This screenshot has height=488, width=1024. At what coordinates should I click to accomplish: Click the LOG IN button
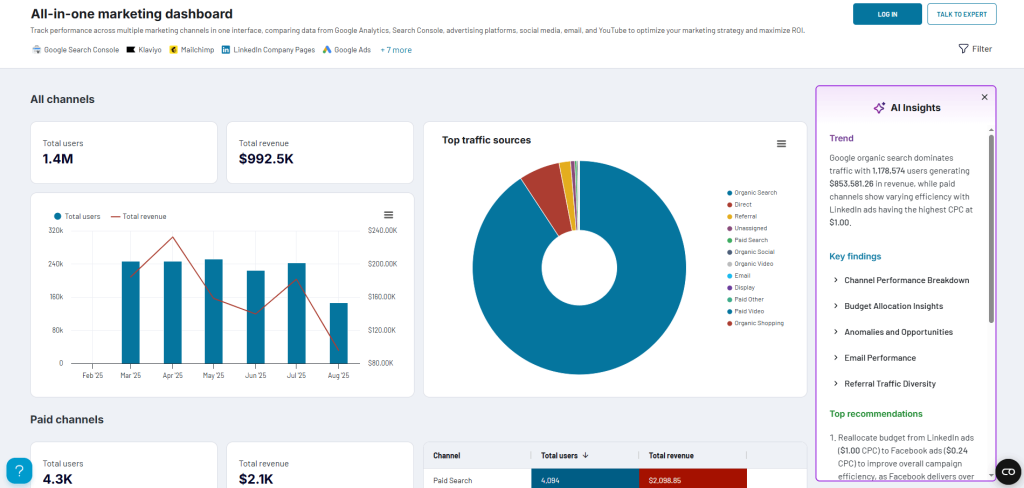coord(887,14)
